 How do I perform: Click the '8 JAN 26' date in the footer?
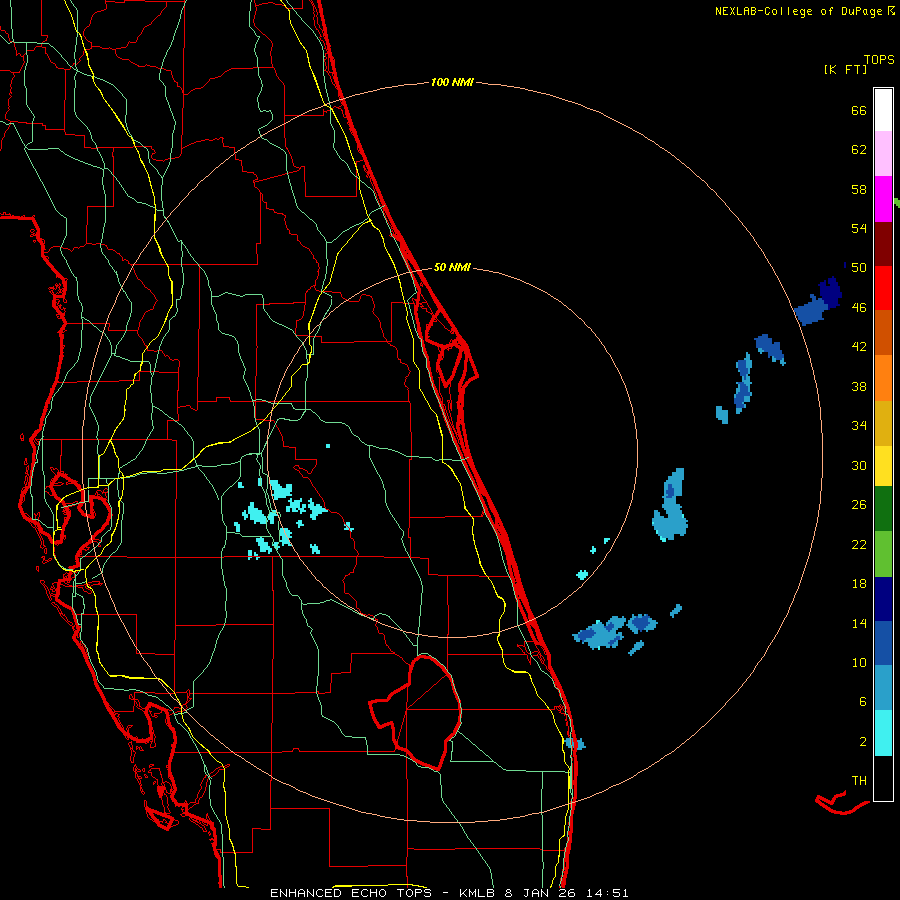click(538, 893)
